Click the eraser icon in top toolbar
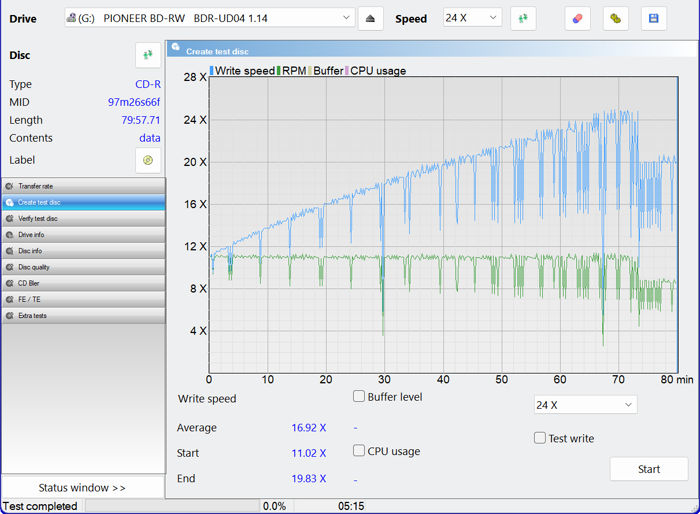Viewport: 700px width, 514px height. click(x=577, y=18)
